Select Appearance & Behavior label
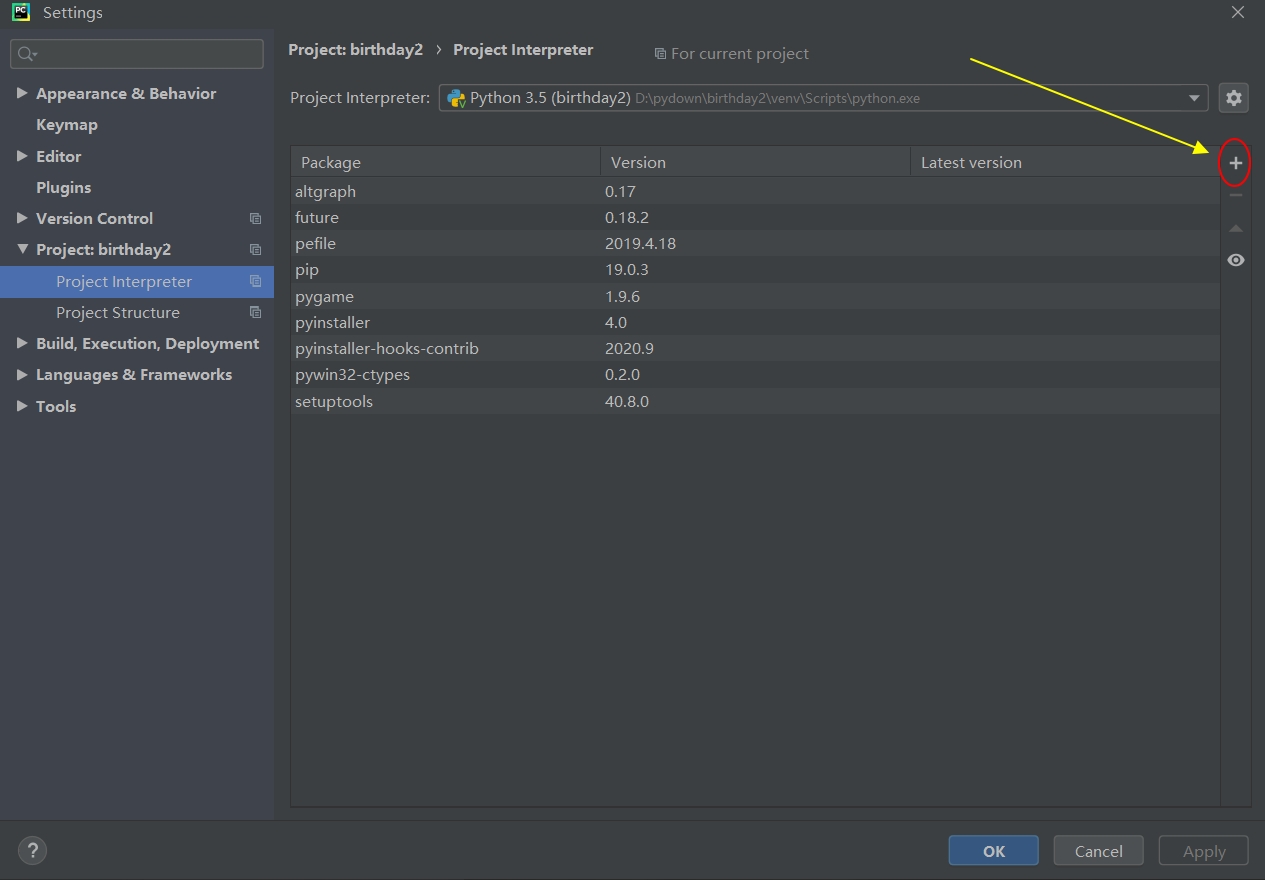 pyautogui.click(x=126, y=94)
